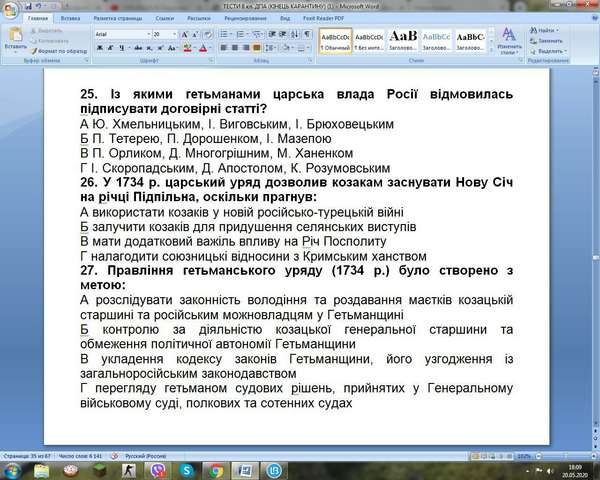Apply strikethrough formatting
Viewport: 600px width, 480px height.
point(138,48)
